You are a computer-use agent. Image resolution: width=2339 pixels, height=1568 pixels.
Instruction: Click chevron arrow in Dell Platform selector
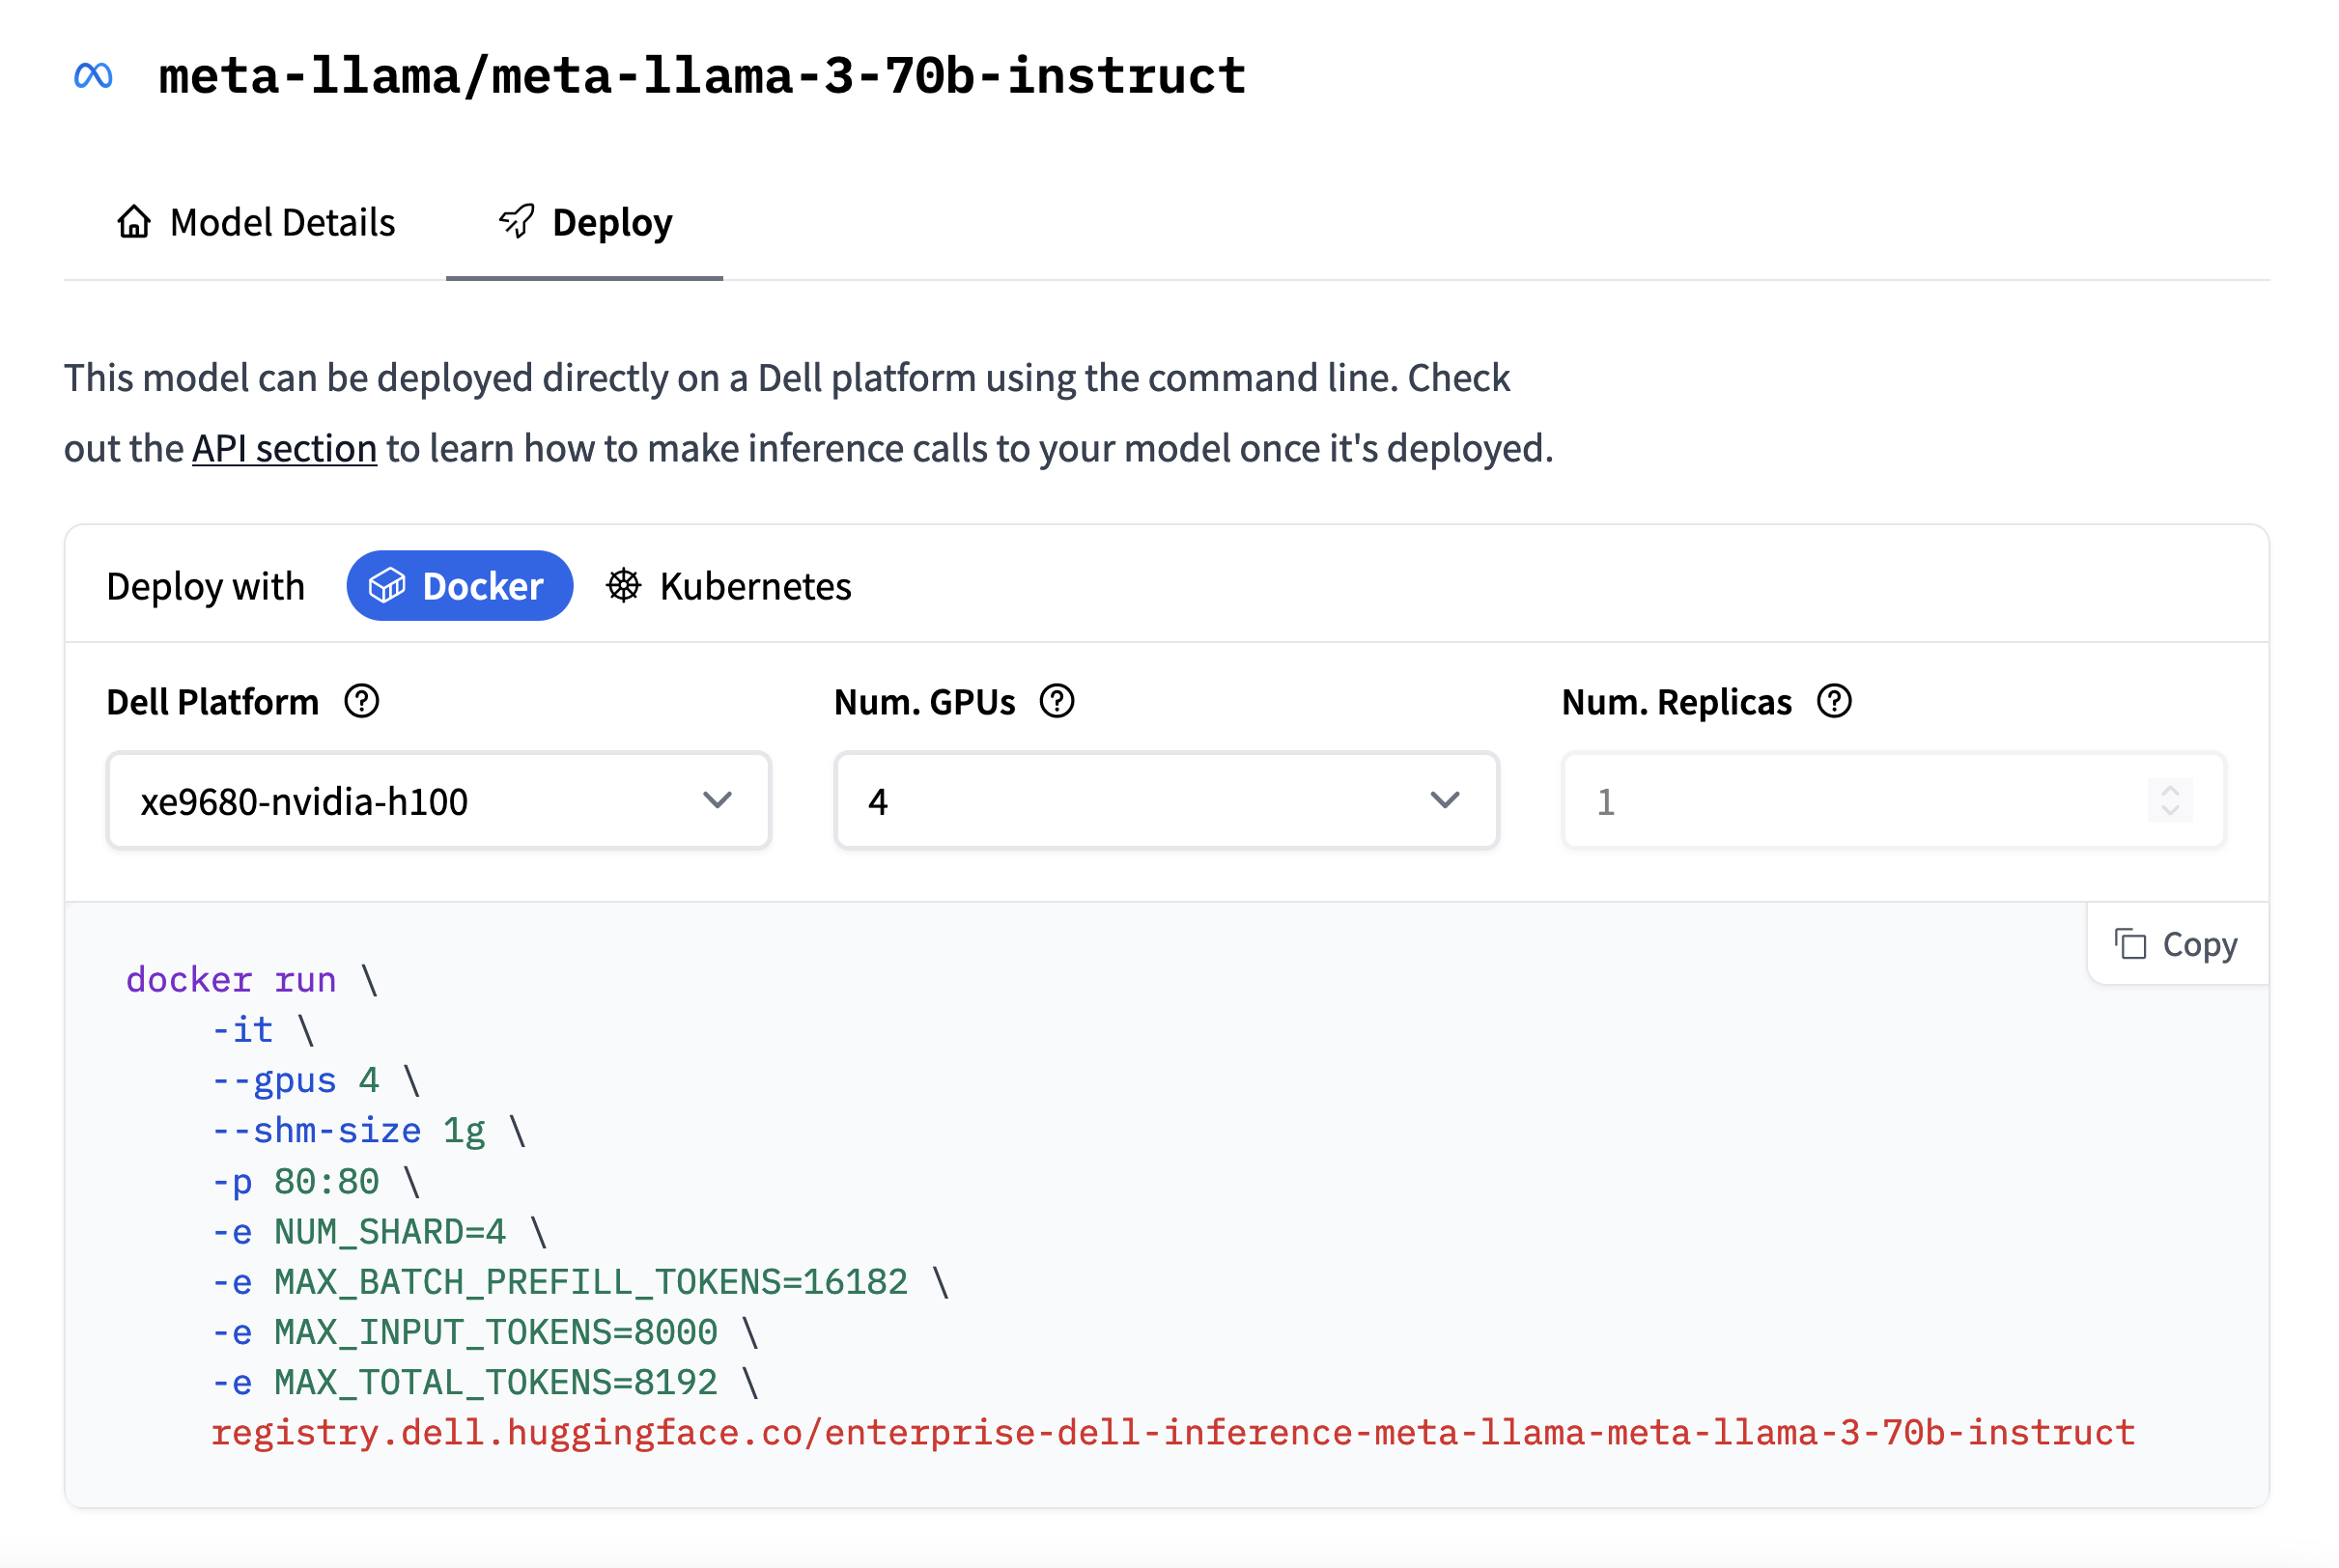pyautogui.click(x=717, y=801)
